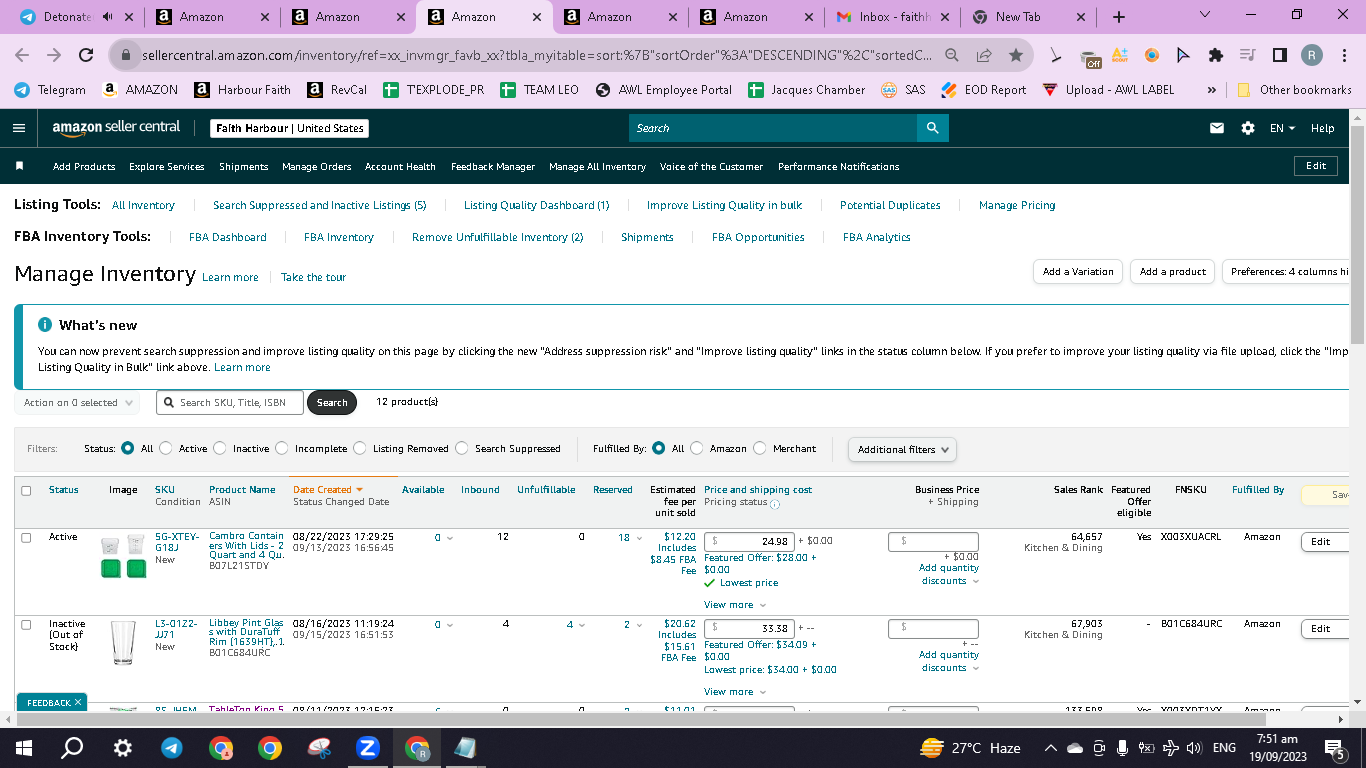This screenshot has height=768, width=1366.
Task: Select the Listing Removed radio button
Action: (x=360, y=448)
